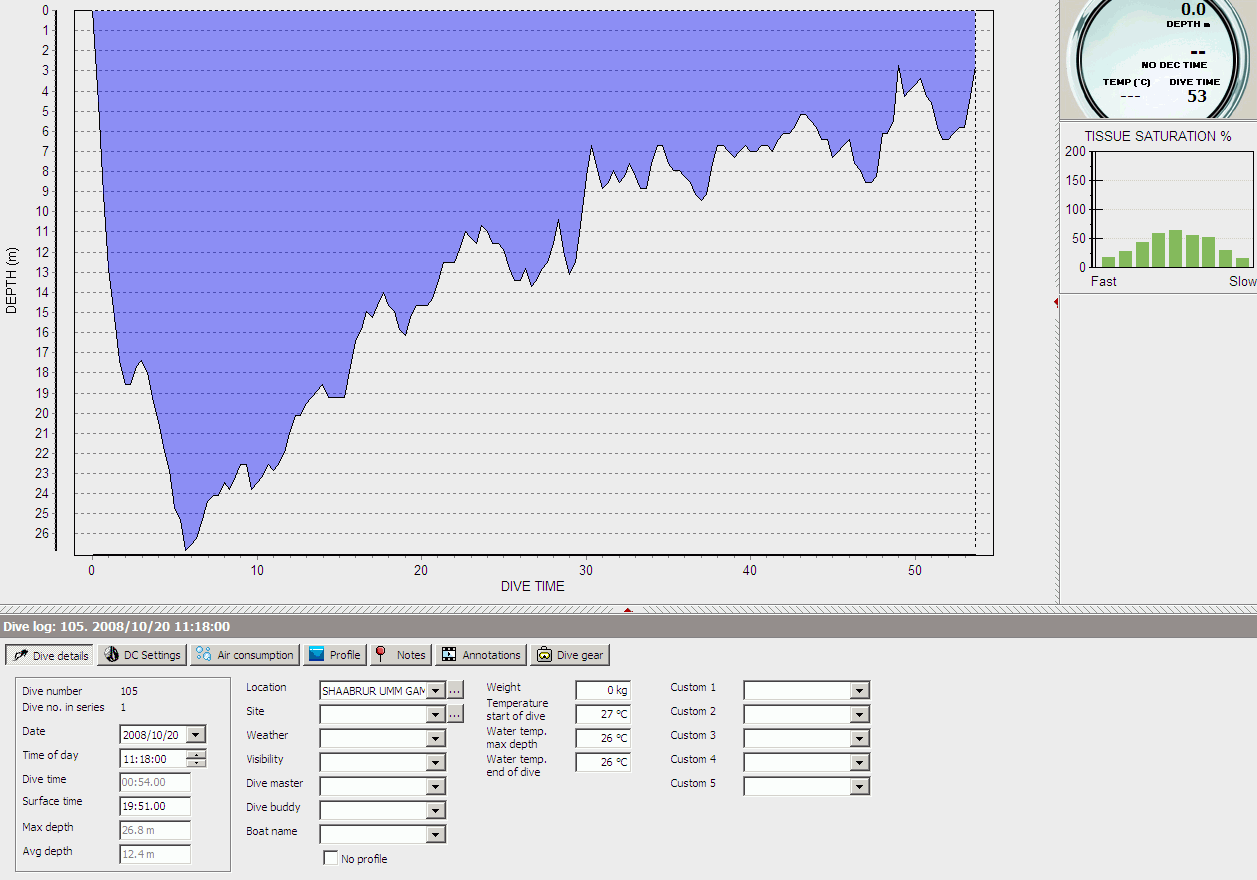Click into the Weight input field
Viewport: 1257px width, 880px height.
602,690
